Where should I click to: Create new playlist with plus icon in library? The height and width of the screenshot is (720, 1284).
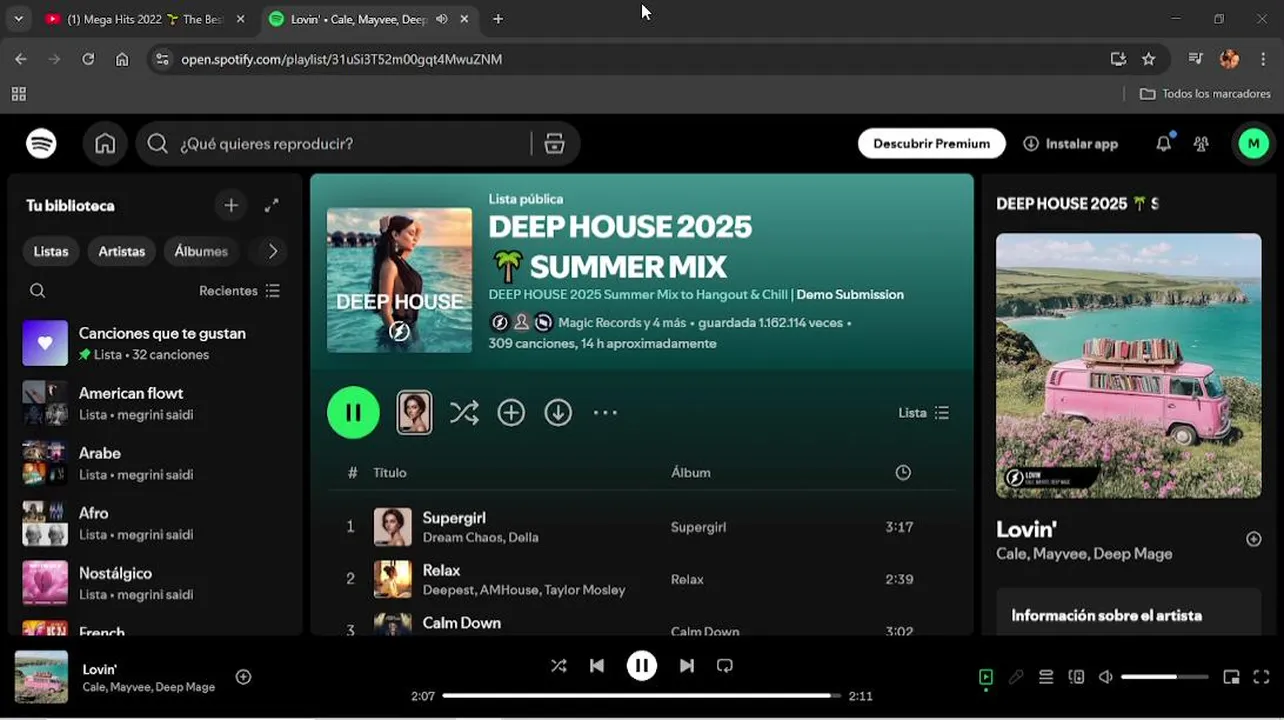point(231,205)
